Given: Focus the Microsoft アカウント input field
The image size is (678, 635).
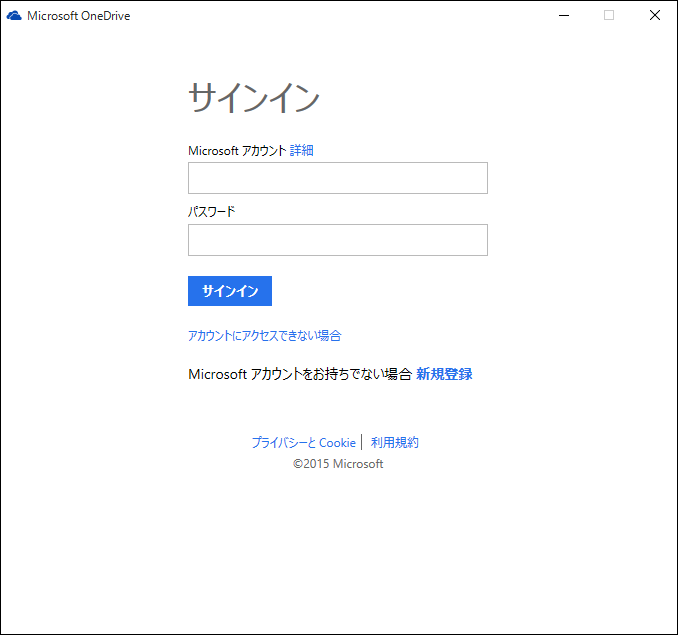Looking at the screenshot, I should click(338, 178).
